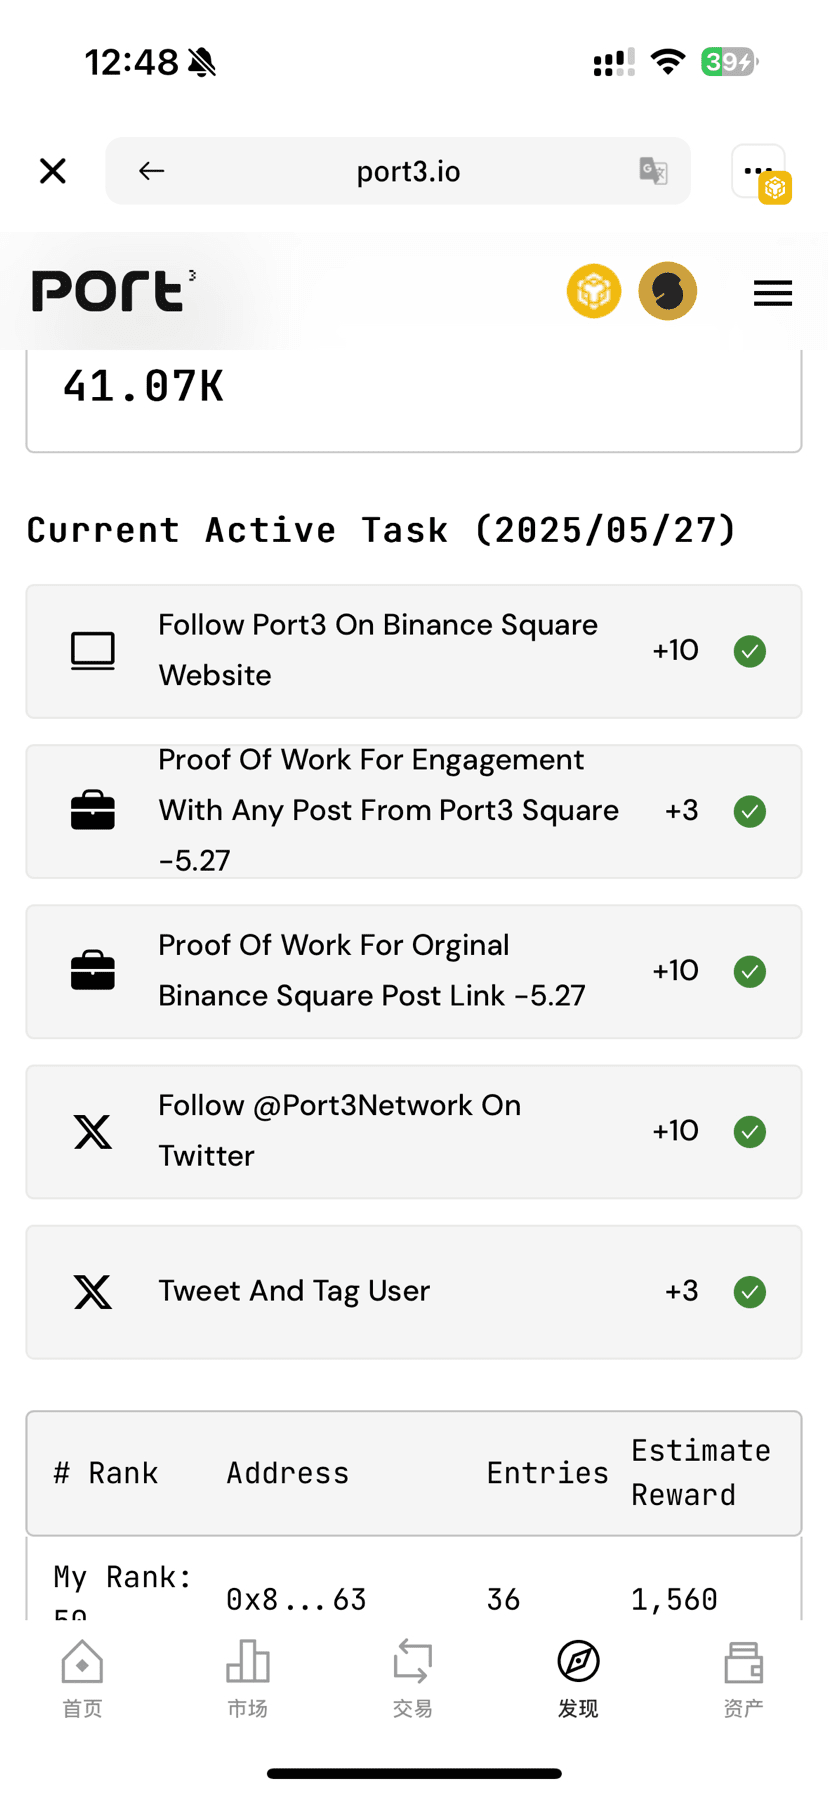This screenshot has width=828, height=1796.
Task: Click the Port3 logo
Action: (x=113, y=291)
